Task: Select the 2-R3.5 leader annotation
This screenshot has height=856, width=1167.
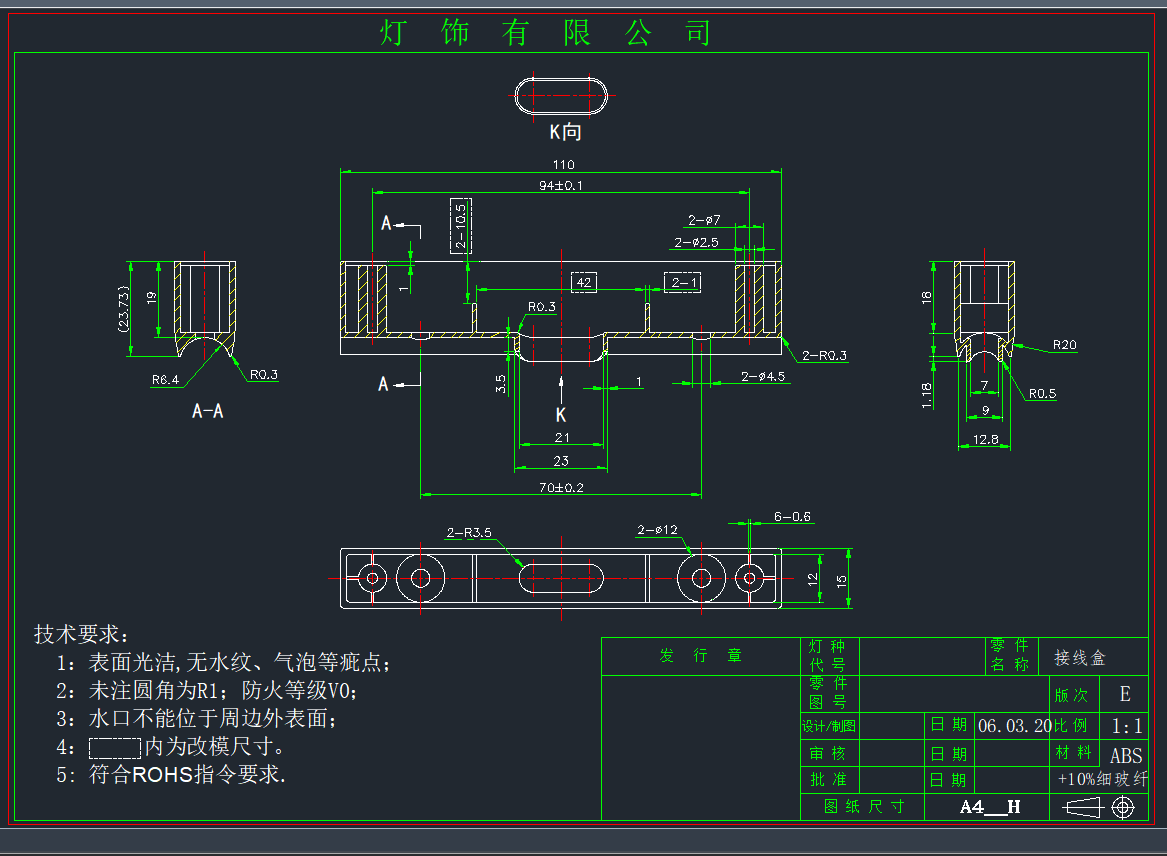Action: (469, 533)
